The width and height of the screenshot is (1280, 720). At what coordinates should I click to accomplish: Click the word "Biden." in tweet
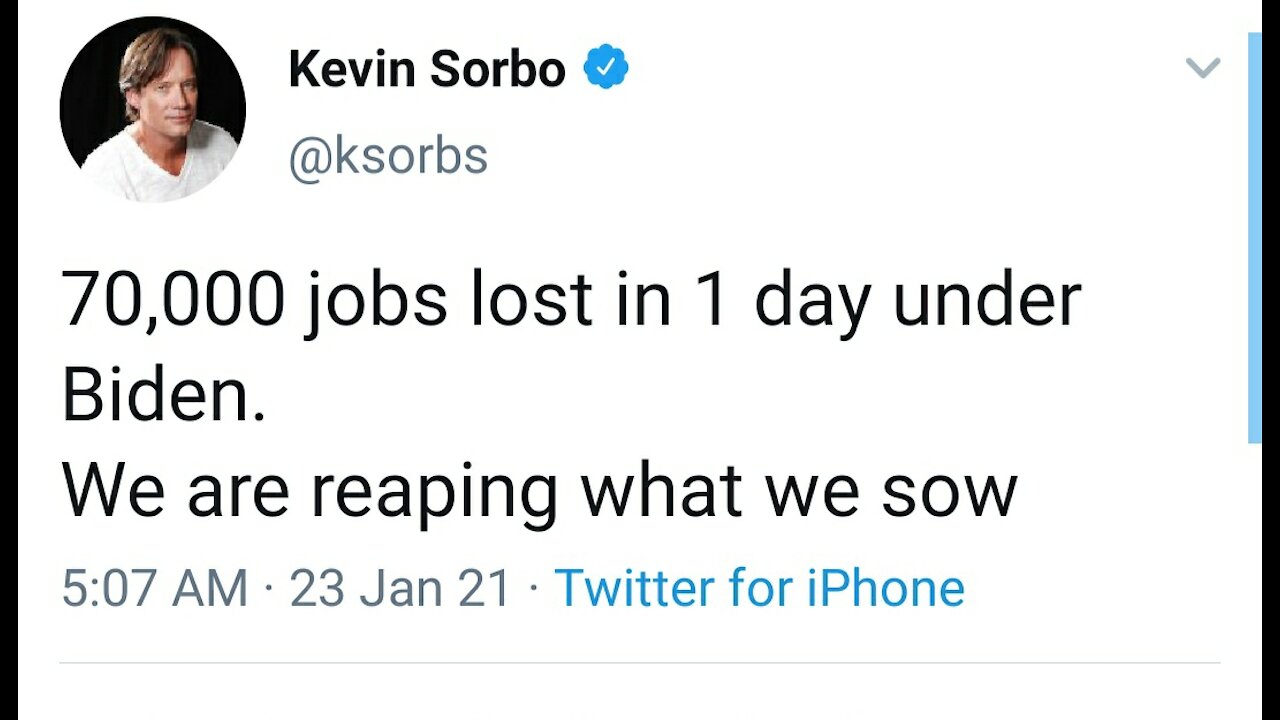[x=164, y=395]
